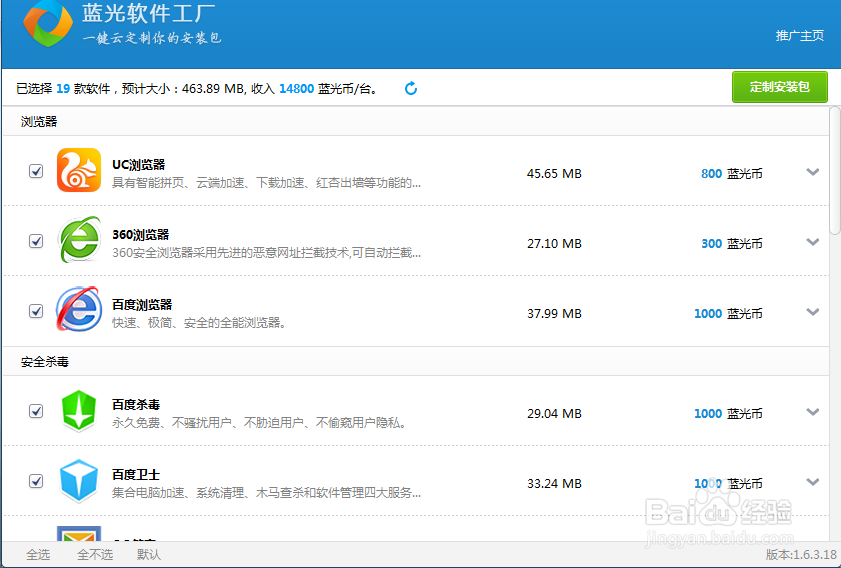Expand the 百度杀毒 row chevron
This screenshot has height=568, width=841.
(x=813, y=412)
